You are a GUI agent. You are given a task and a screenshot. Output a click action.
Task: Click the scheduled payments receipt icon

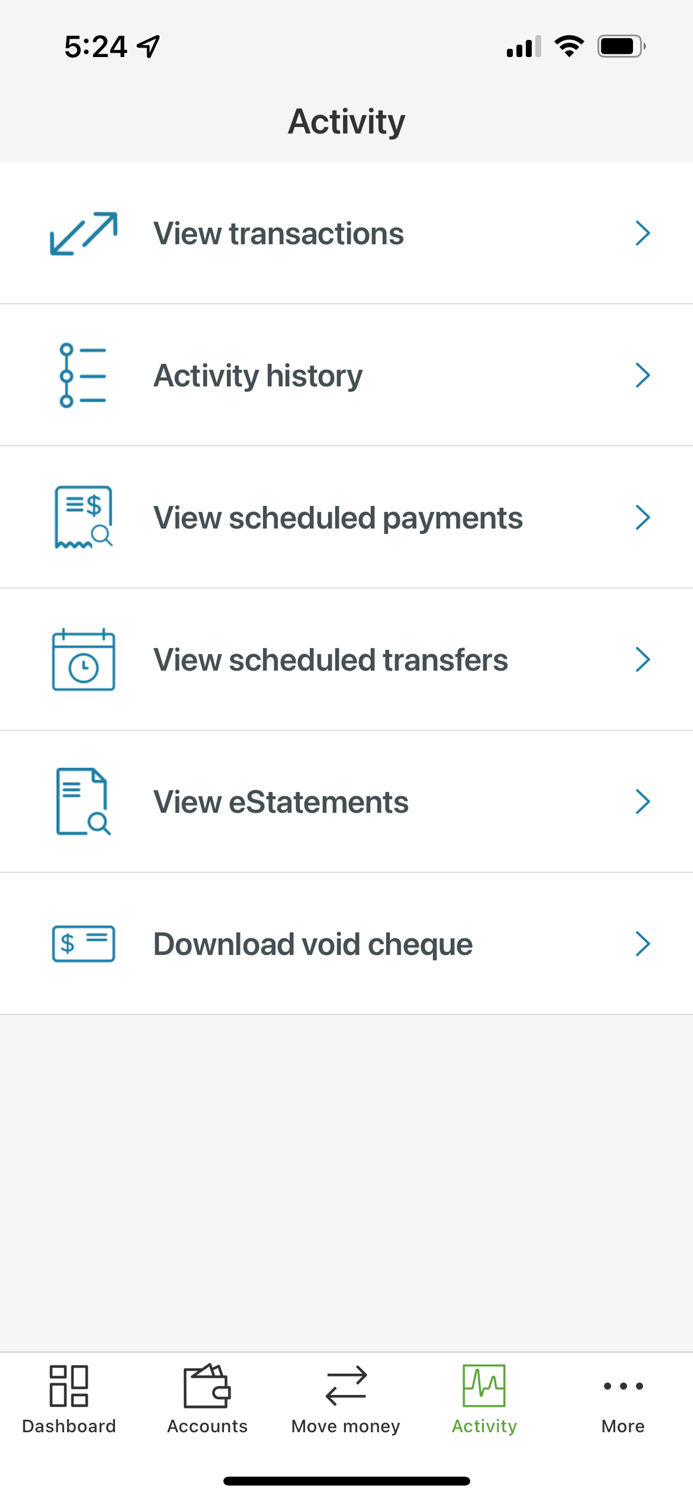(x=83, y=517)
